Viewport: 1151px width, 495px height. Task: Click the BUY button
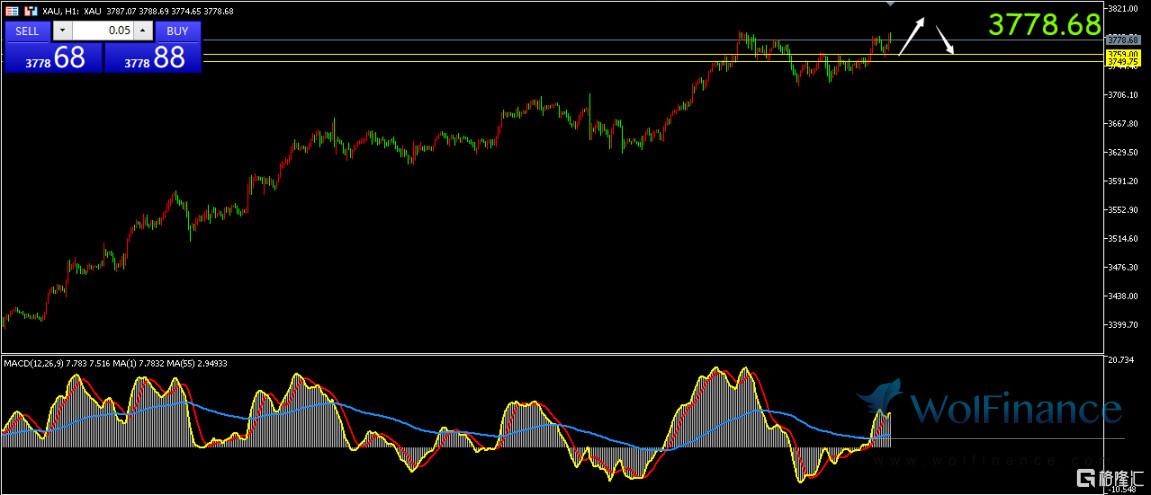click(x=177, y=31)
